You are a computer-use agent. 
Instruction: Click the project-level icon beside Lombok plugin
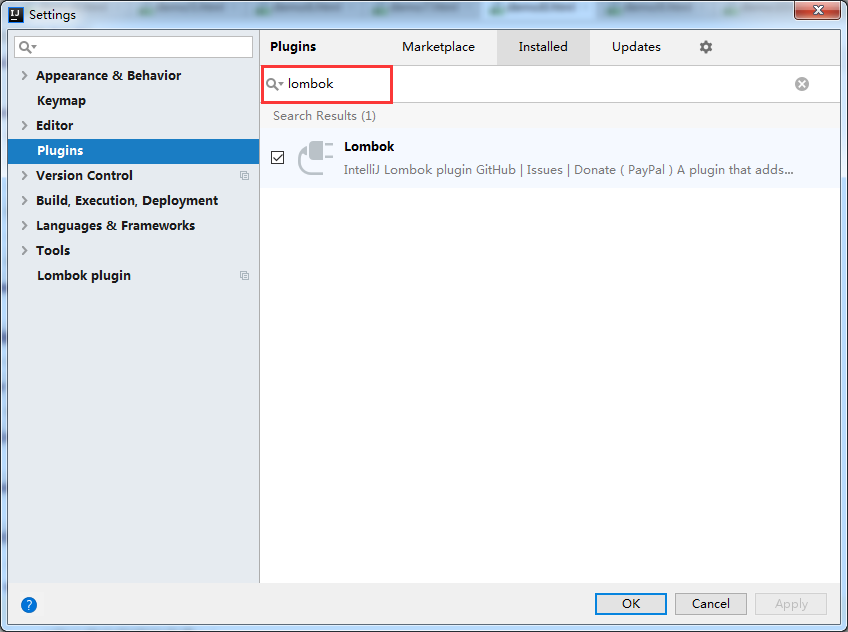point(244,276)
